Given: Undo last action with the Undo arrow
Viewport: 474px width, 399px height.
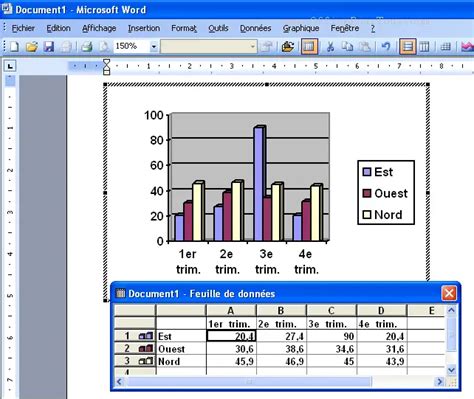Looking at the screenshot, I should tap(386, 46).
